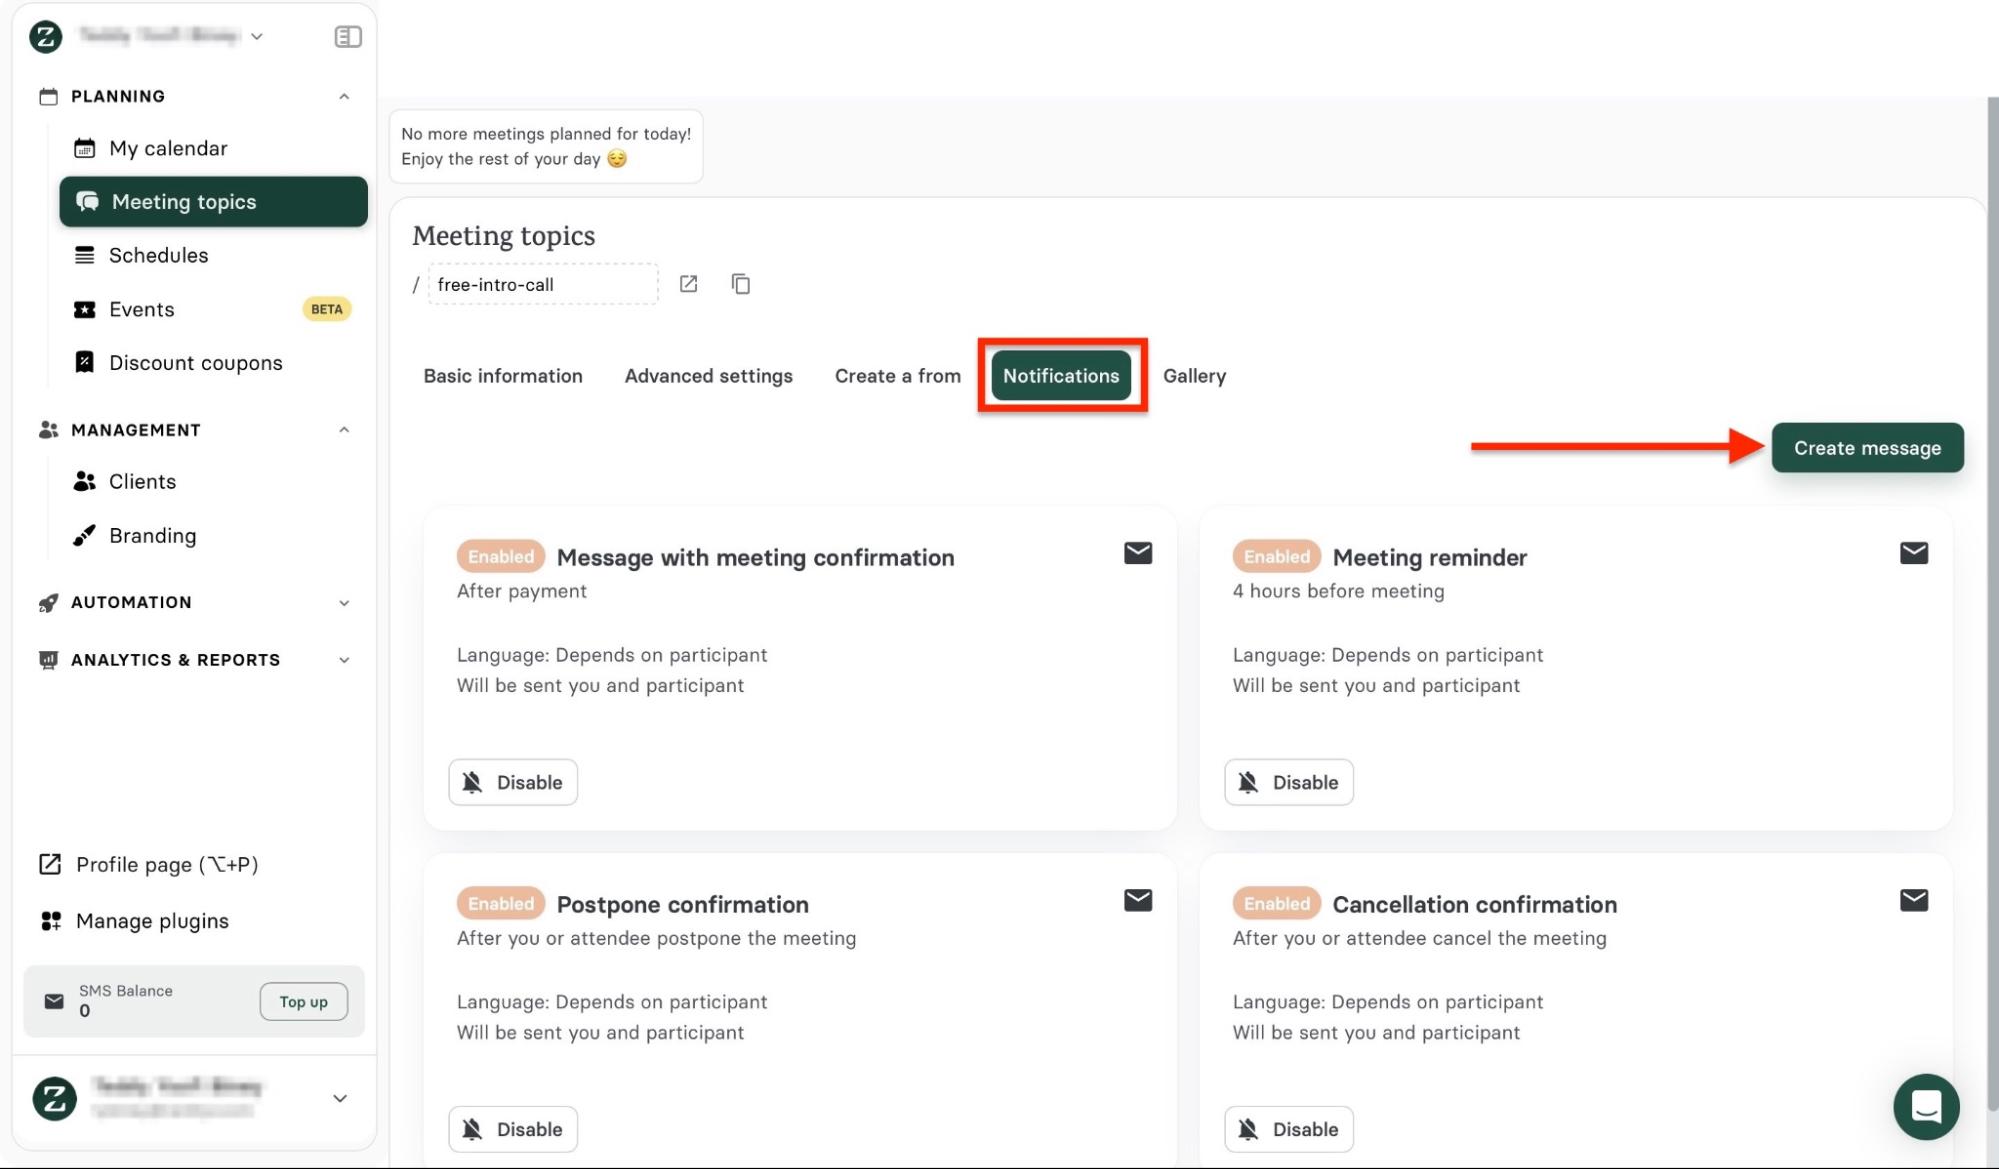Top up the SMS balance
The image size is (1999, 1169).
[x=303, y=1002]
